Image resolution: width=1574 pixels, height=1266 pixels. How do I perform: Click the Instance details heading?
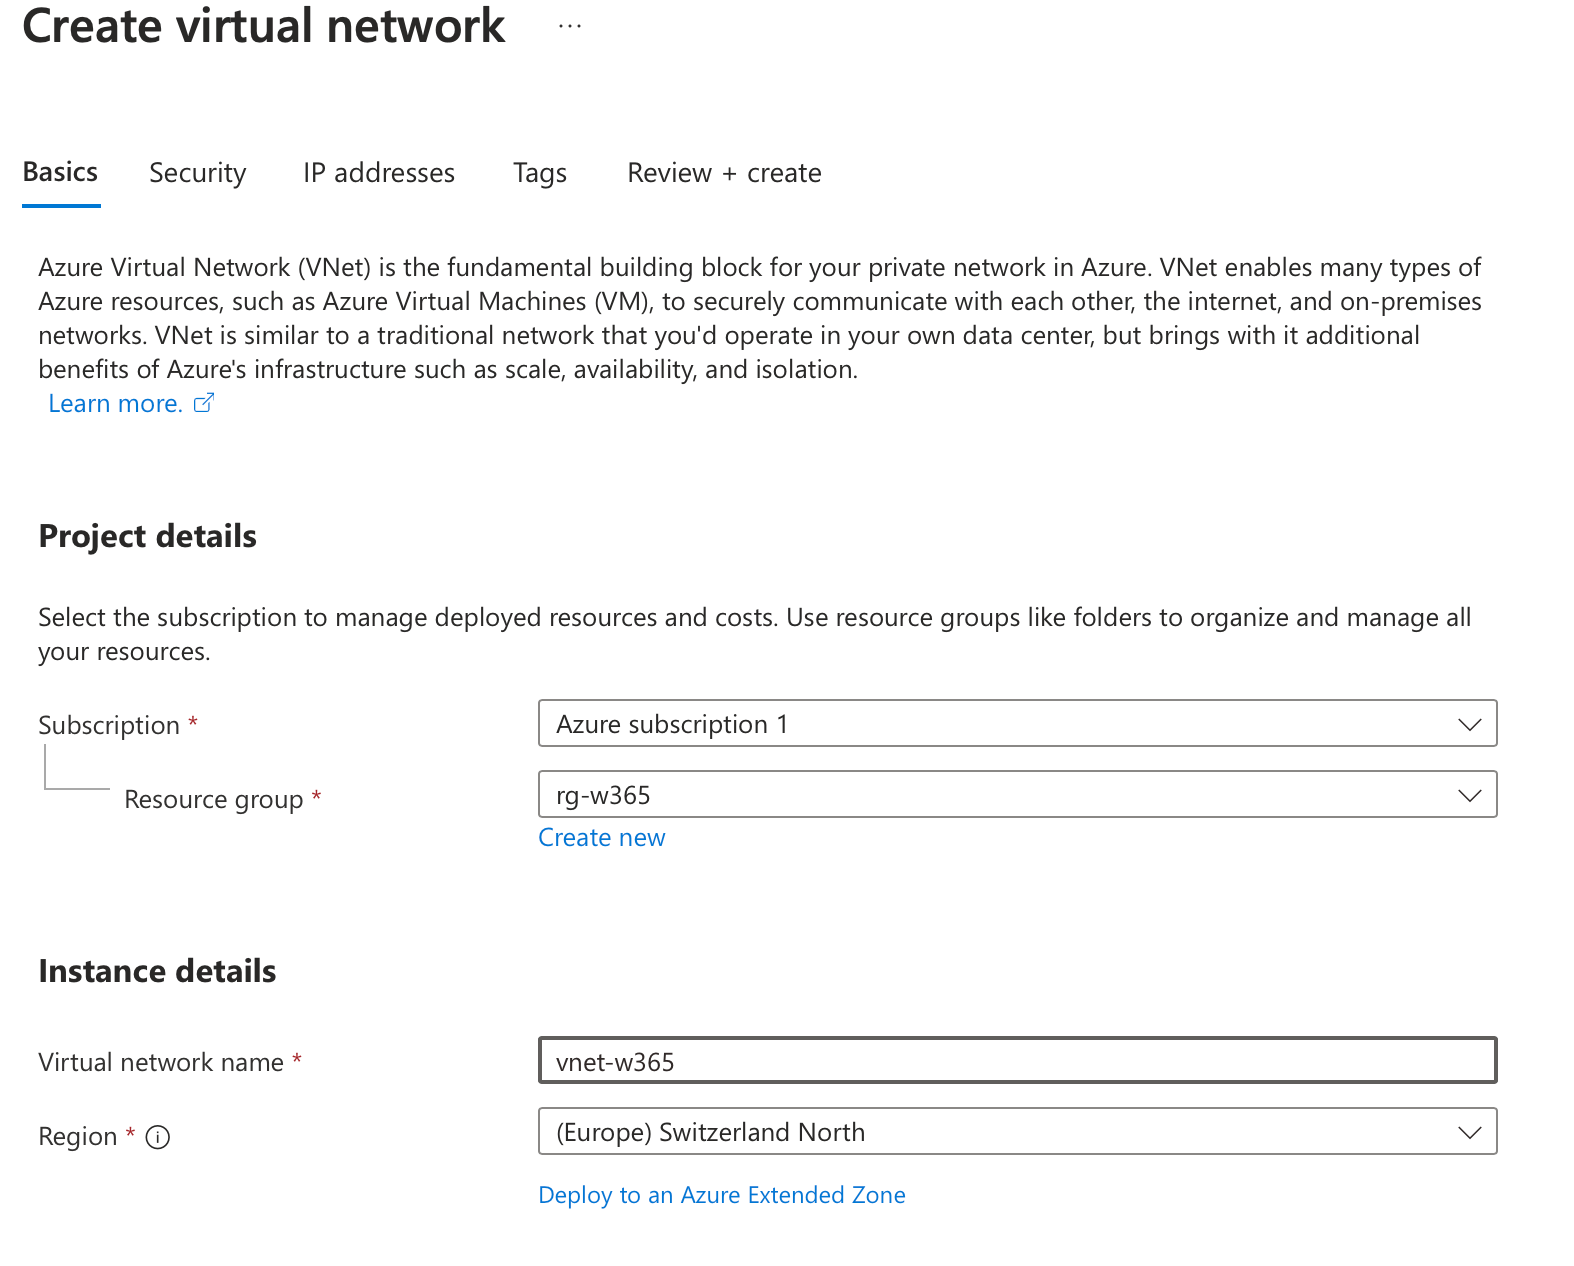click(x=157, y=971)
